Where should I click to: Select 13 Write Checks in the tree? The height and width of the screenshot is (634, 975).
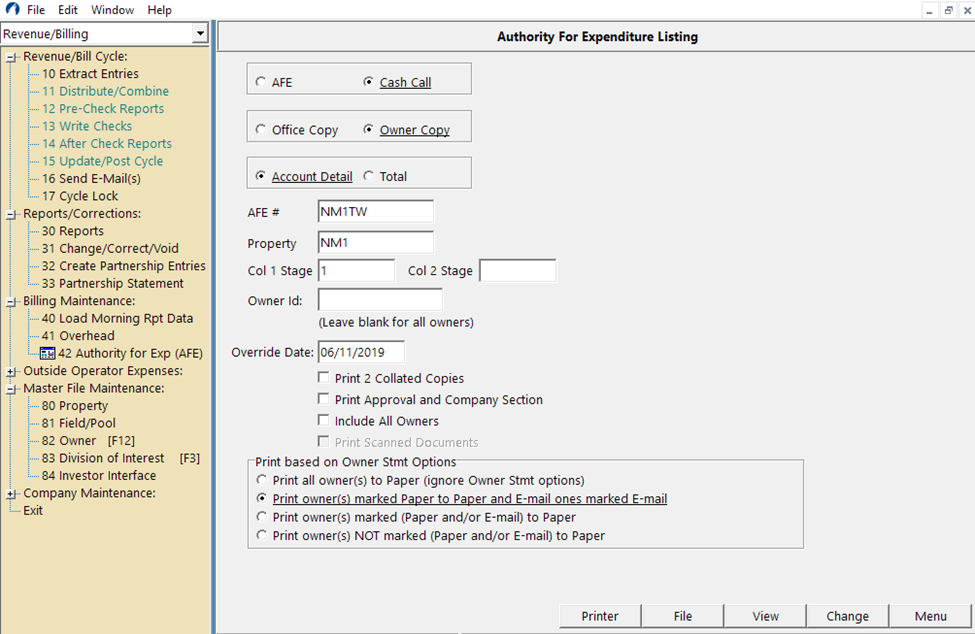point(90,126)
